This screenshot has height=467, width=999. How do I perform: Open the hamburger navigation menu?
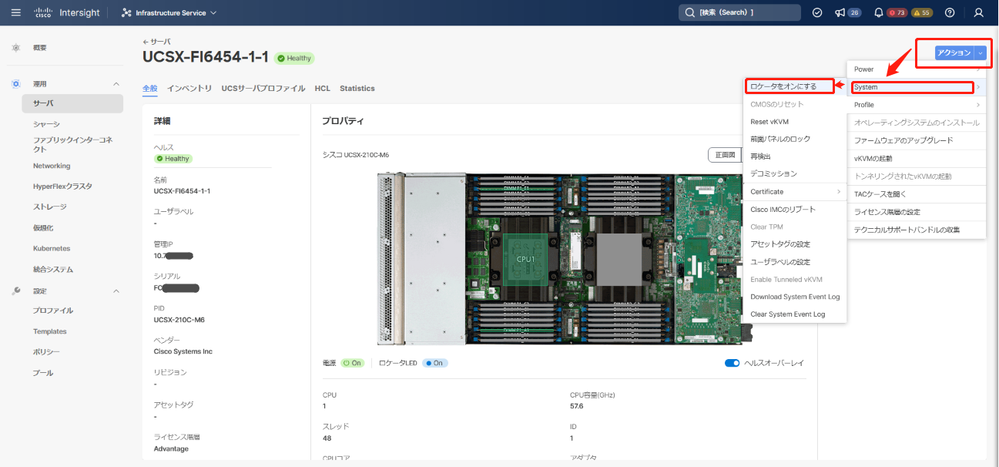[16, 12]
